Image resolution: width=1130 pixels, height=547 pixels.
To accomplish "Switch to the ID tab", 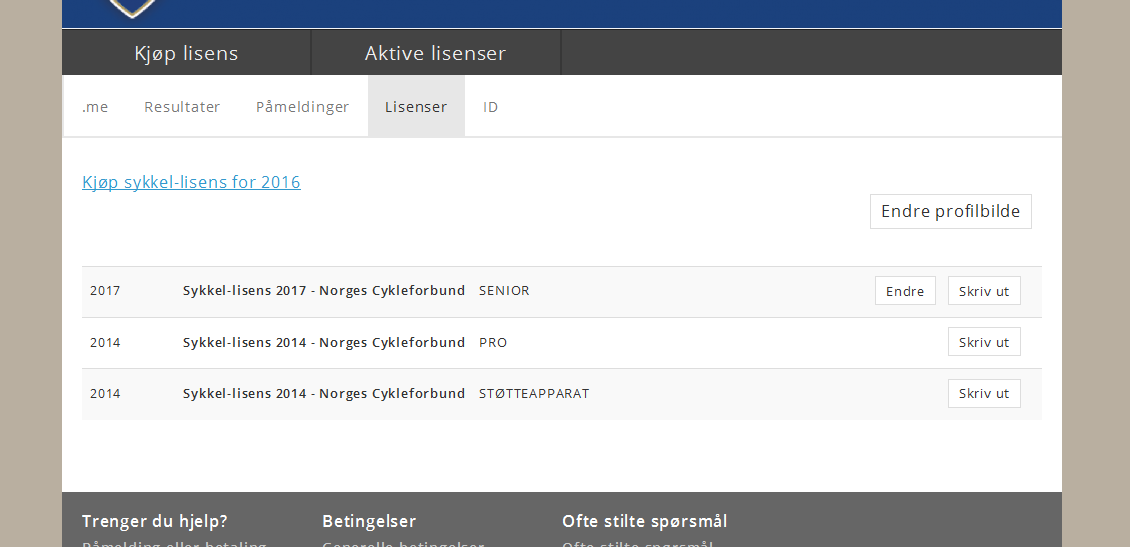I will (x=490, y=107).
